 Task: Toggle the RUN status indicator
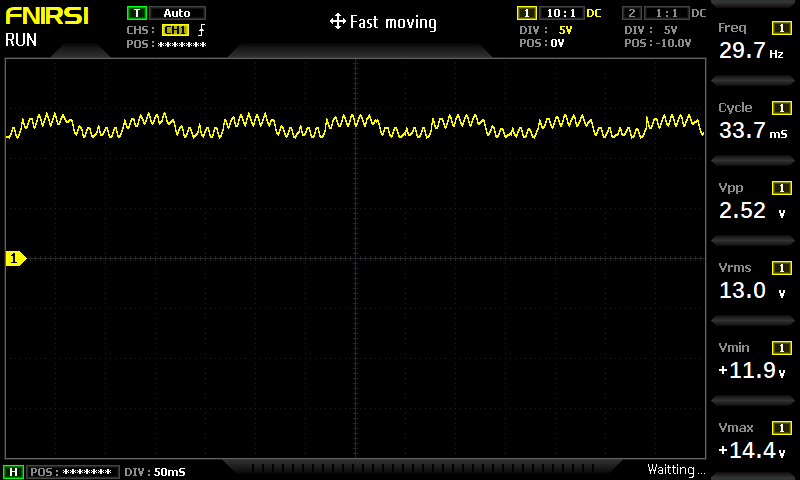(x=21, y=40)
